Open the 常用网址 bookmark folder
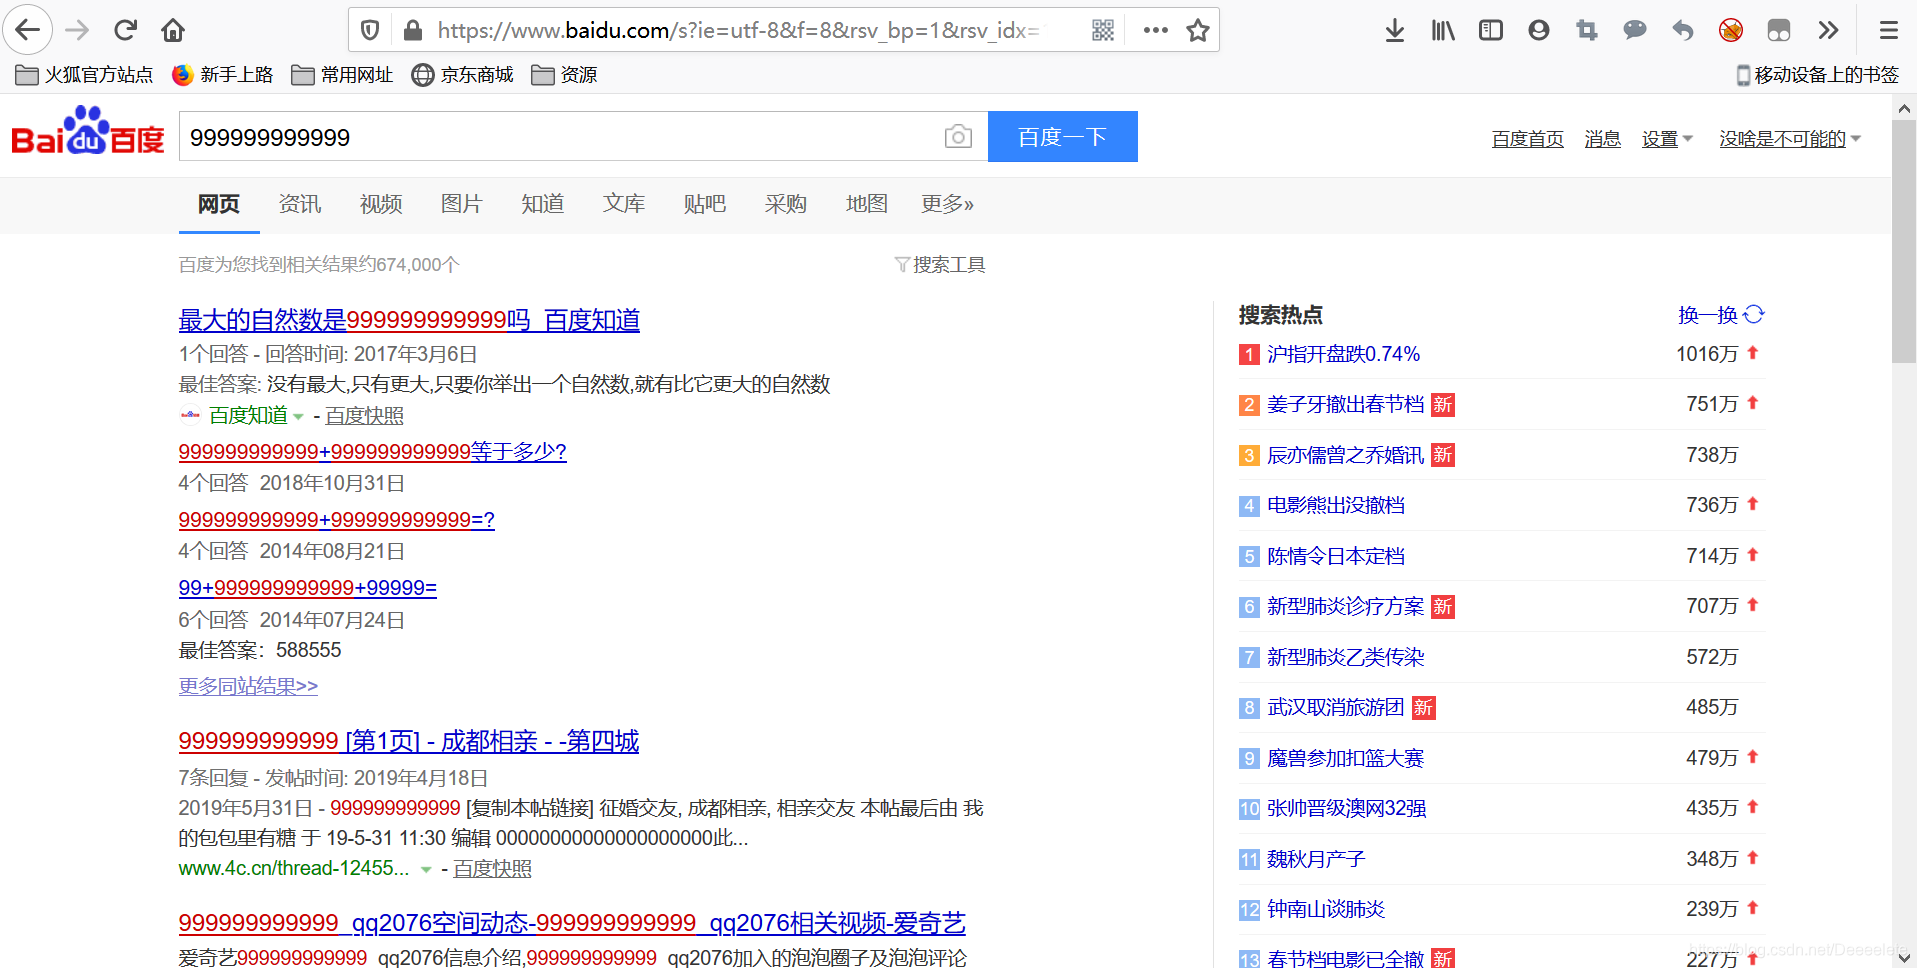The width and height of the screenshot is (1917, 968). 342,75
